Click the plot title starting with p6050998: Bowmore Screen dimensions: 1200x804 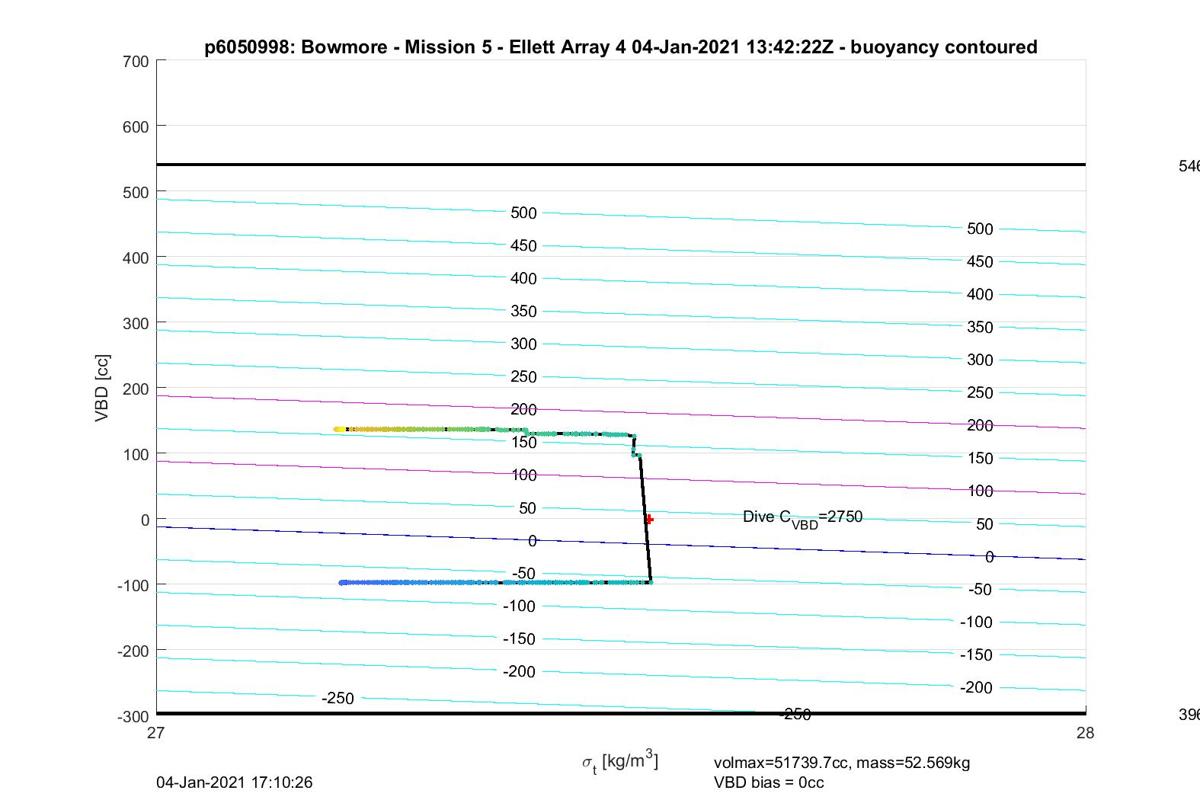pyautogui.click(x=620, y=46)
